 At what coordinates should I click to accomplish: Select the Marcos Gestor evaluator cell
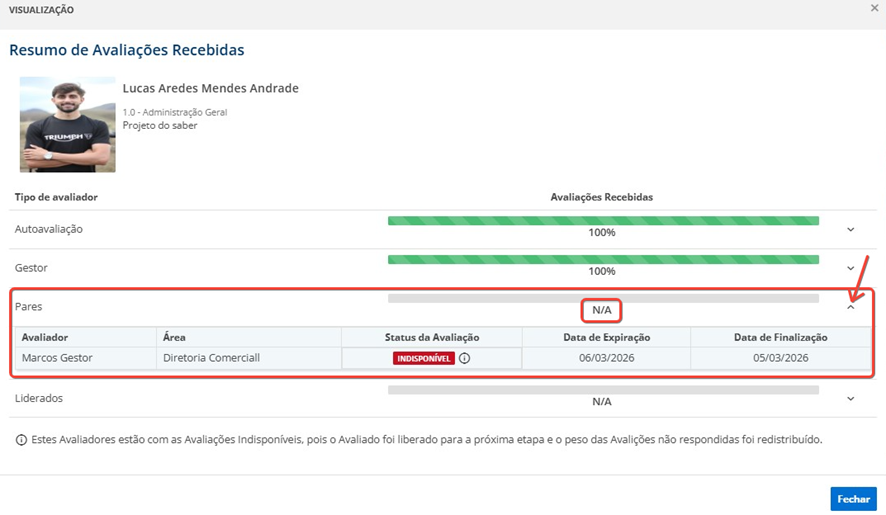(x=57, y=358)
